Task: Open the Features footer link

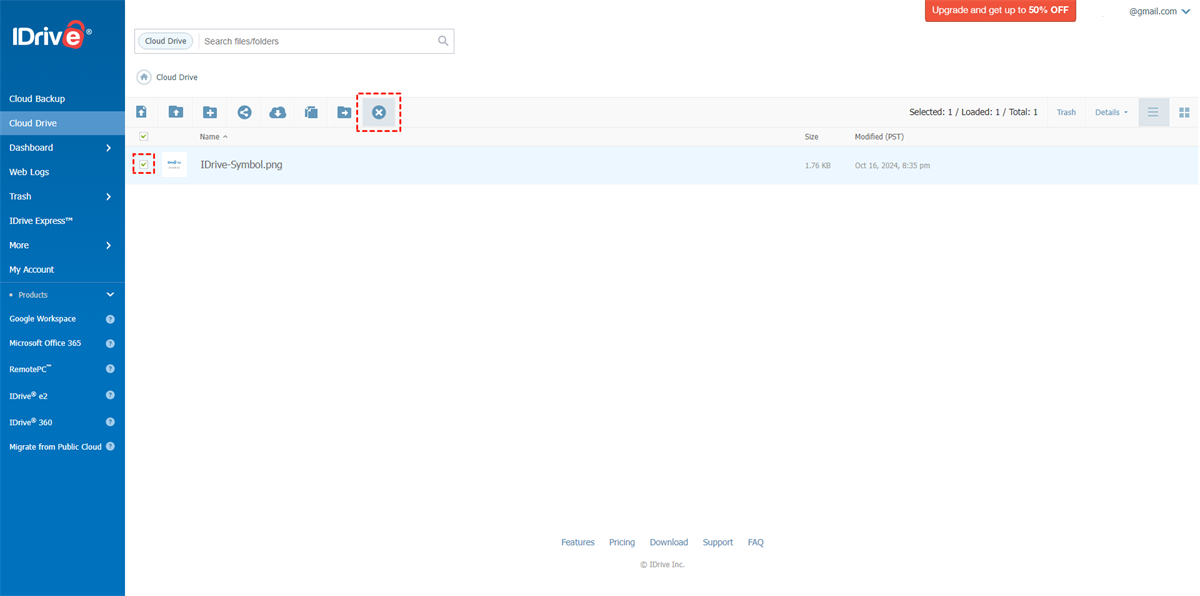Action: 578,542
